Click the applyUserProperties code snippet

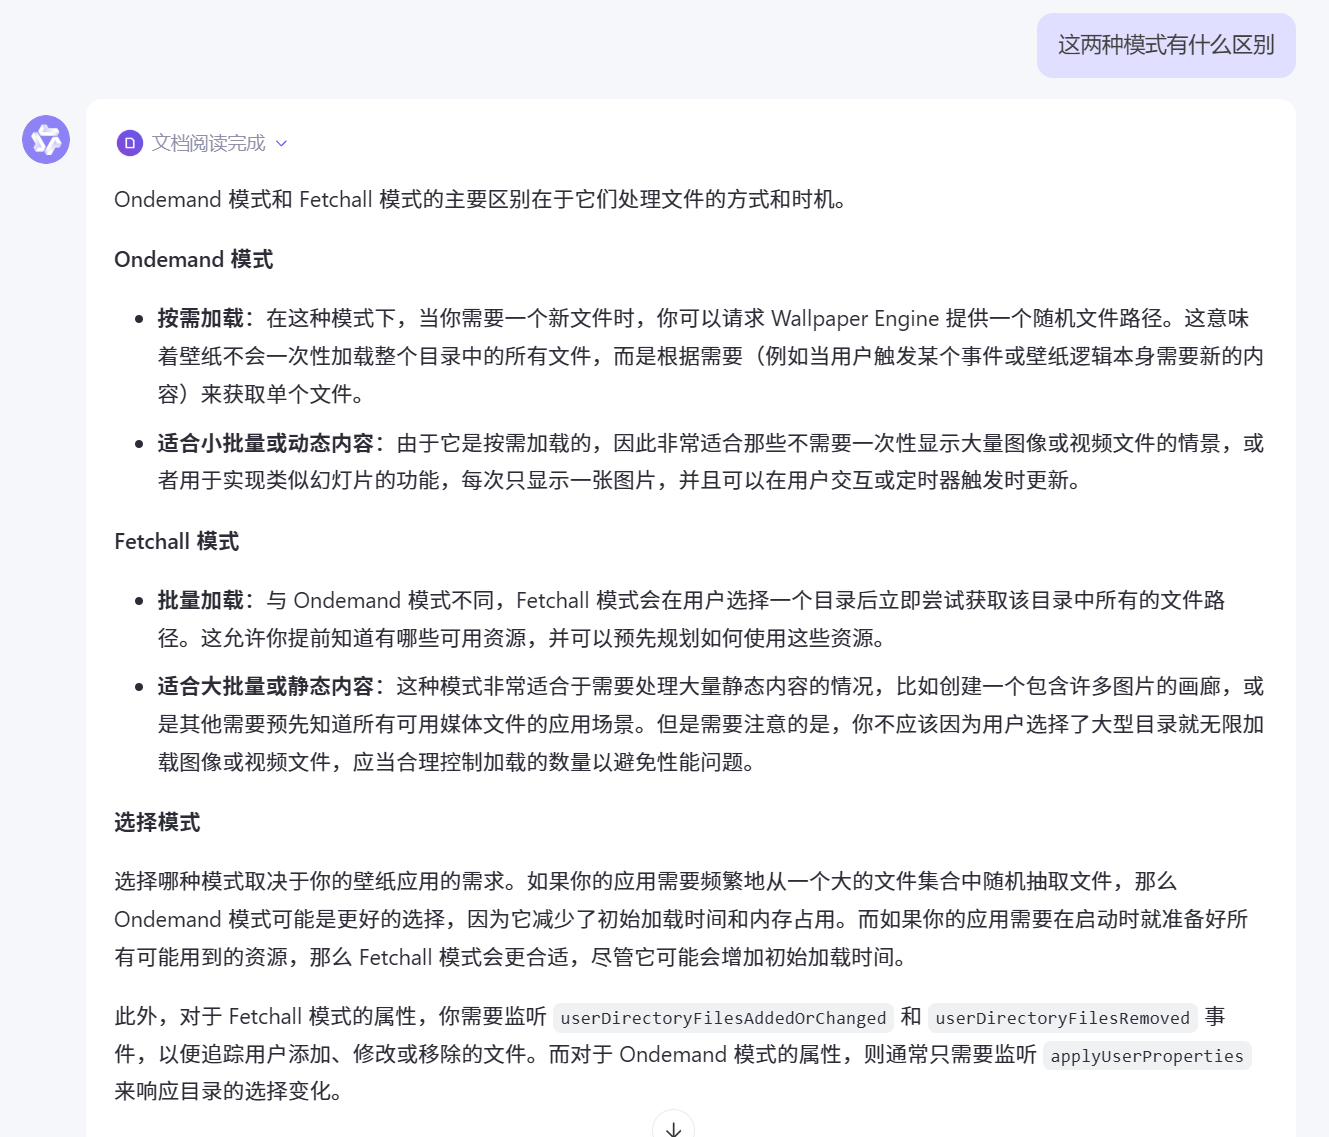[1146, 1056]
